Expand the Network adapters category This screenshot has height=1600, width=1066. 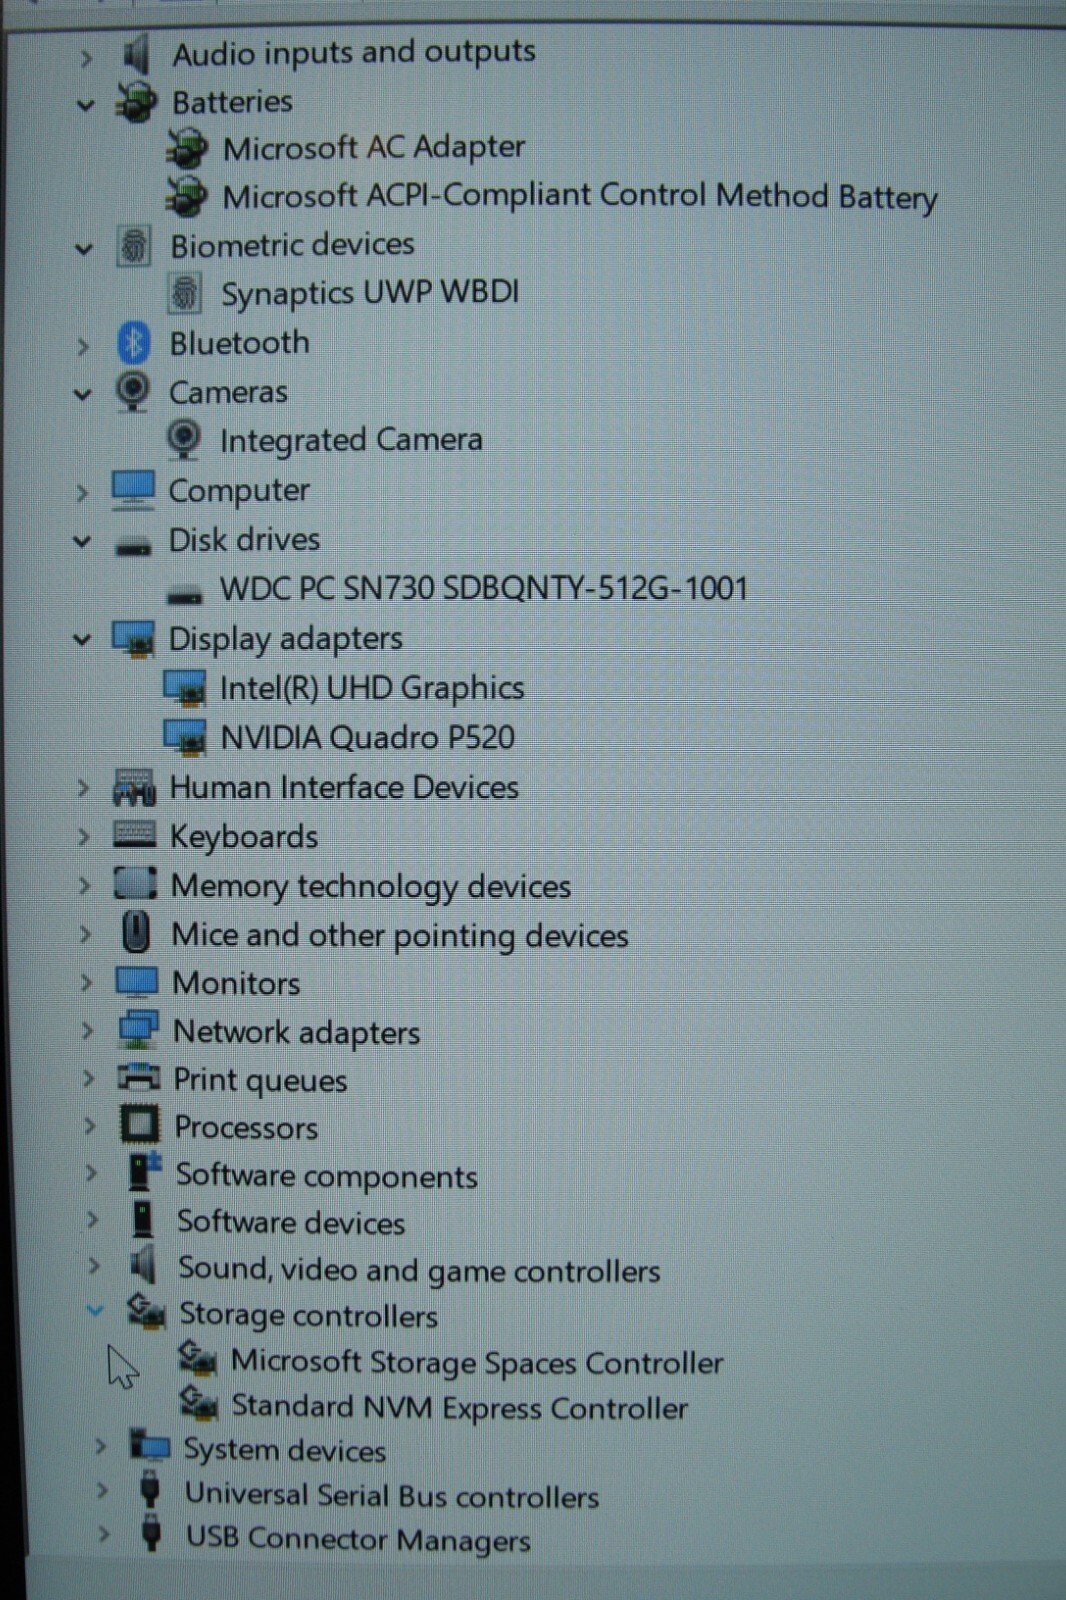tap(87, 1029)
